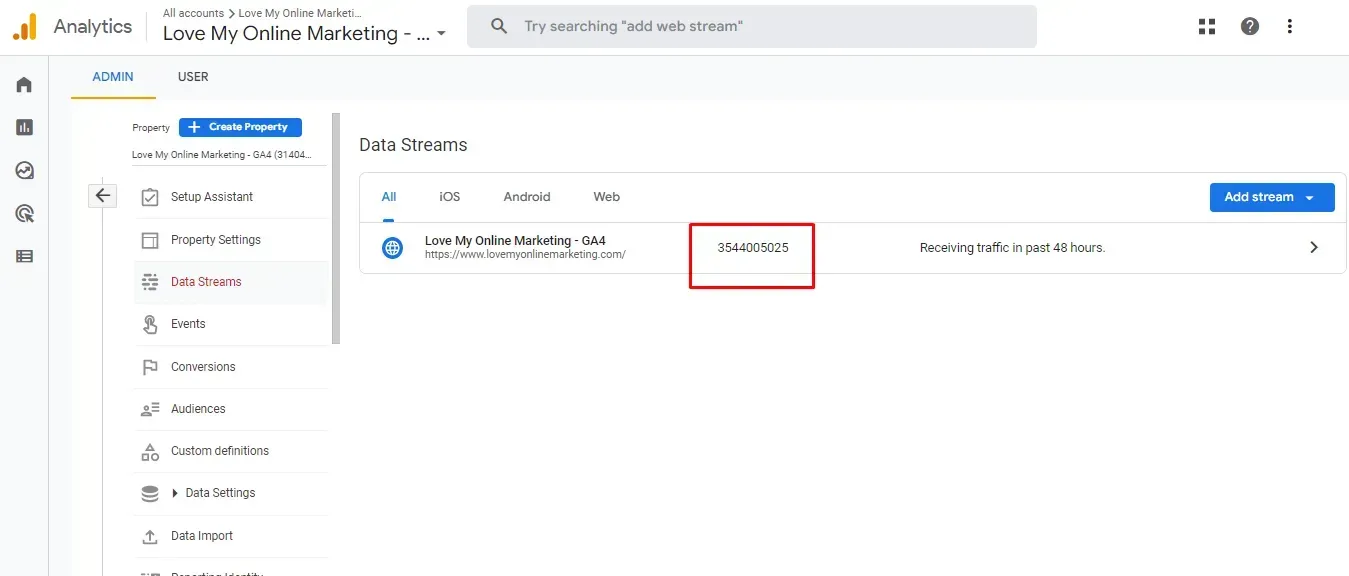Open the Configure table icon in sidebar

click(24, 256)
